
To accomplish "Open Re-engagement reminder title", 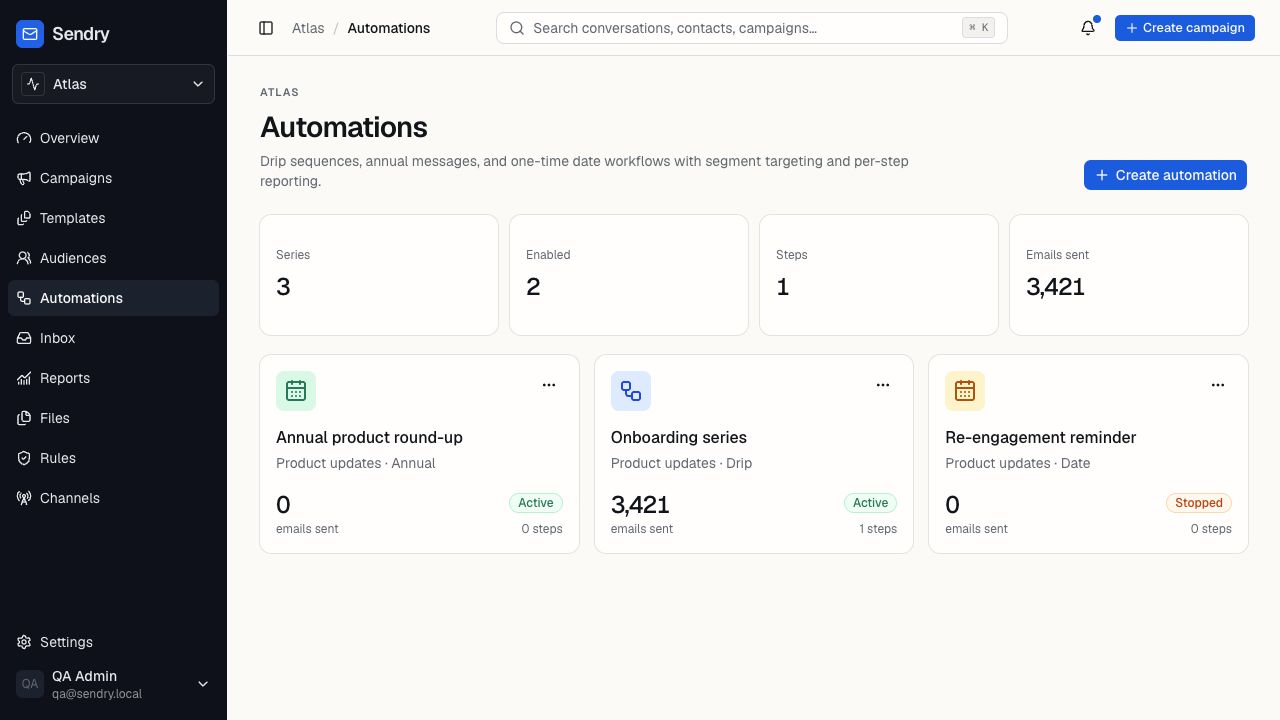I will coord(1040,437).
